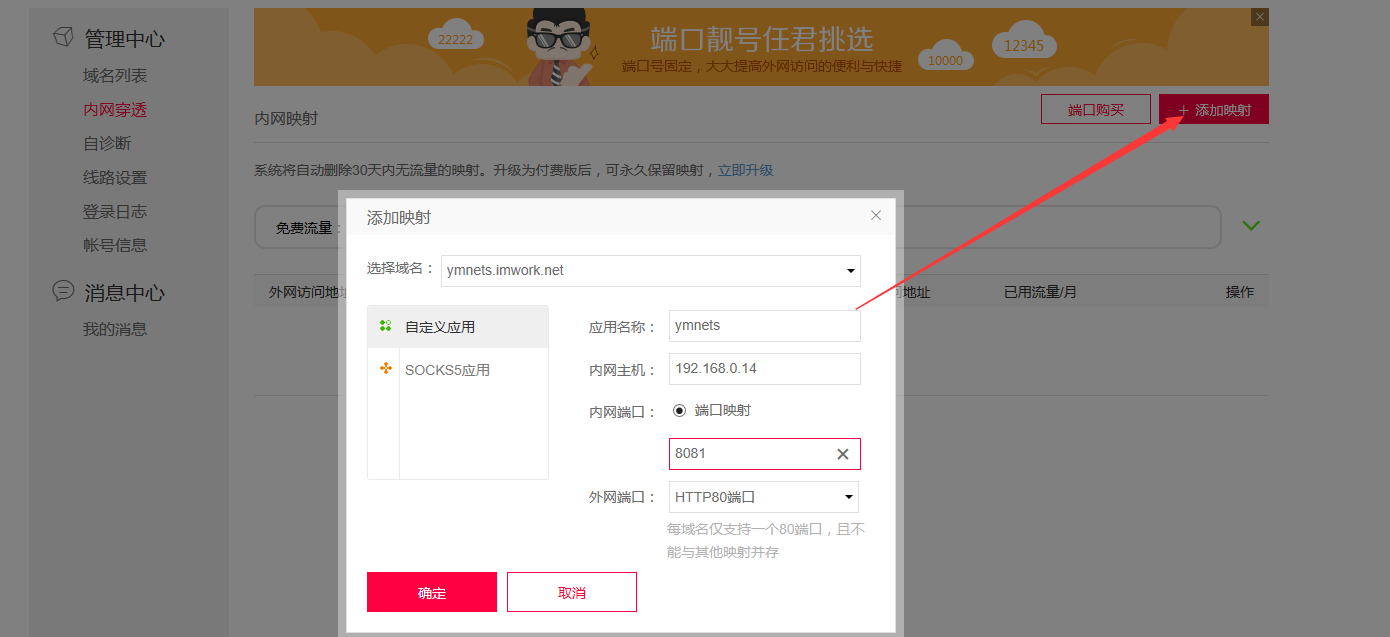Open 线路设置 in the sidebar

pos(115,178)
